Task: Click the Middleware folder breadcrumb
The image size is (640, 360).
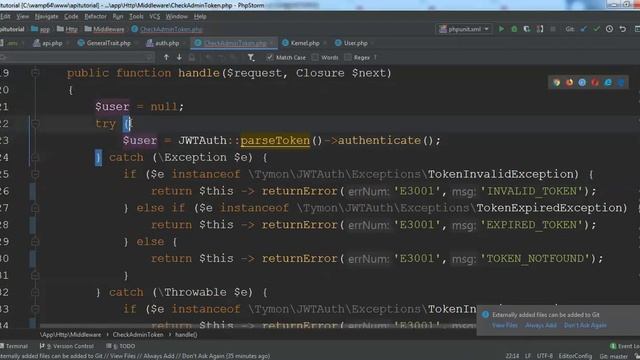Action: [104, 29]
